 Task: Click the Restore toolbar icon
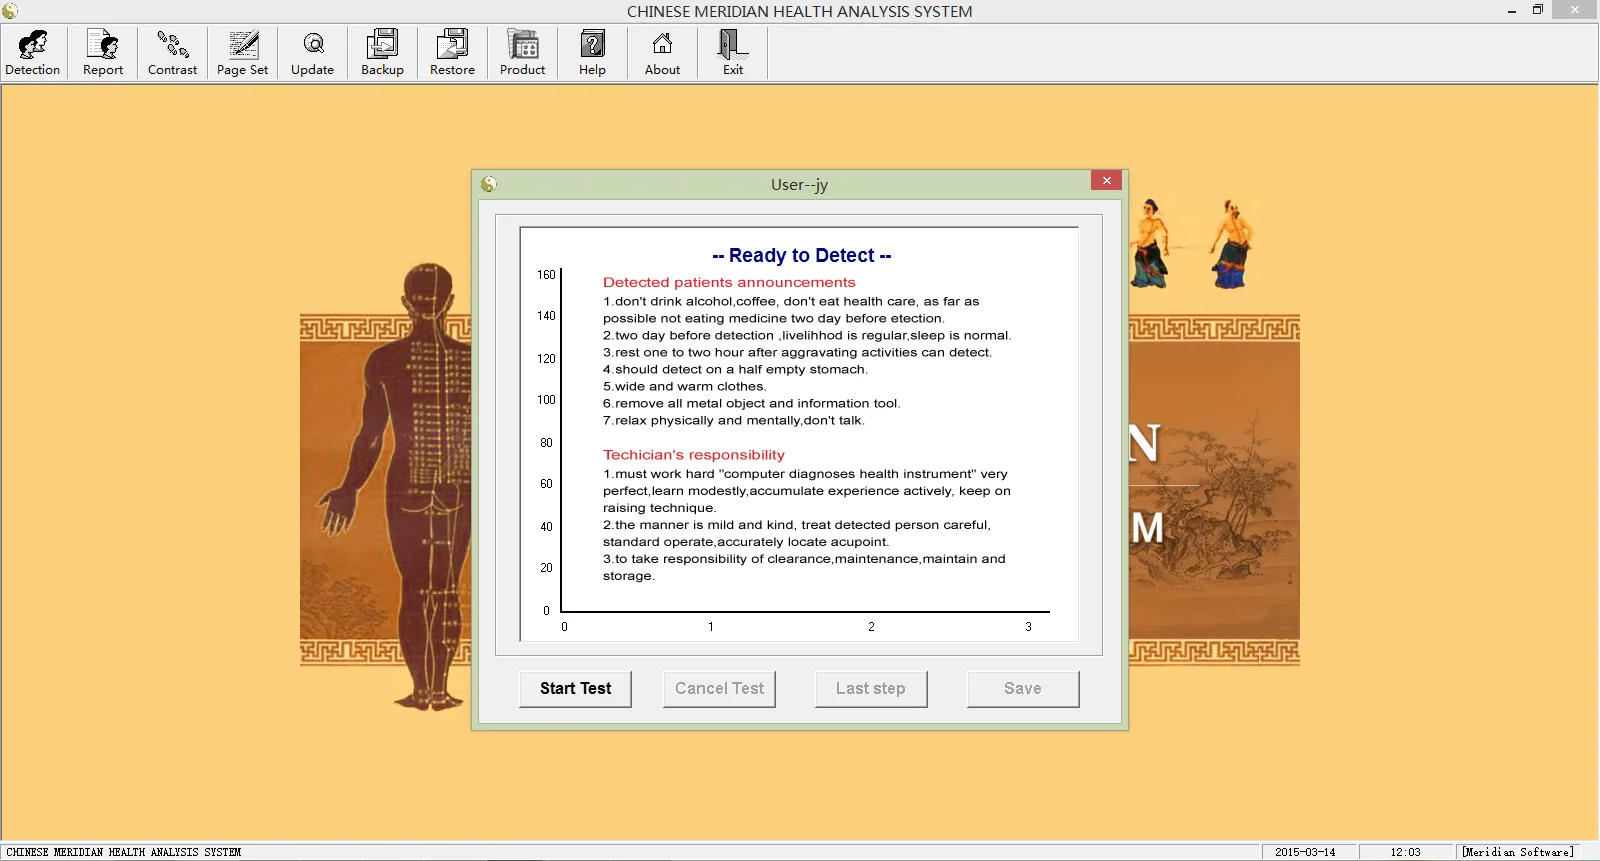[452, 53]
